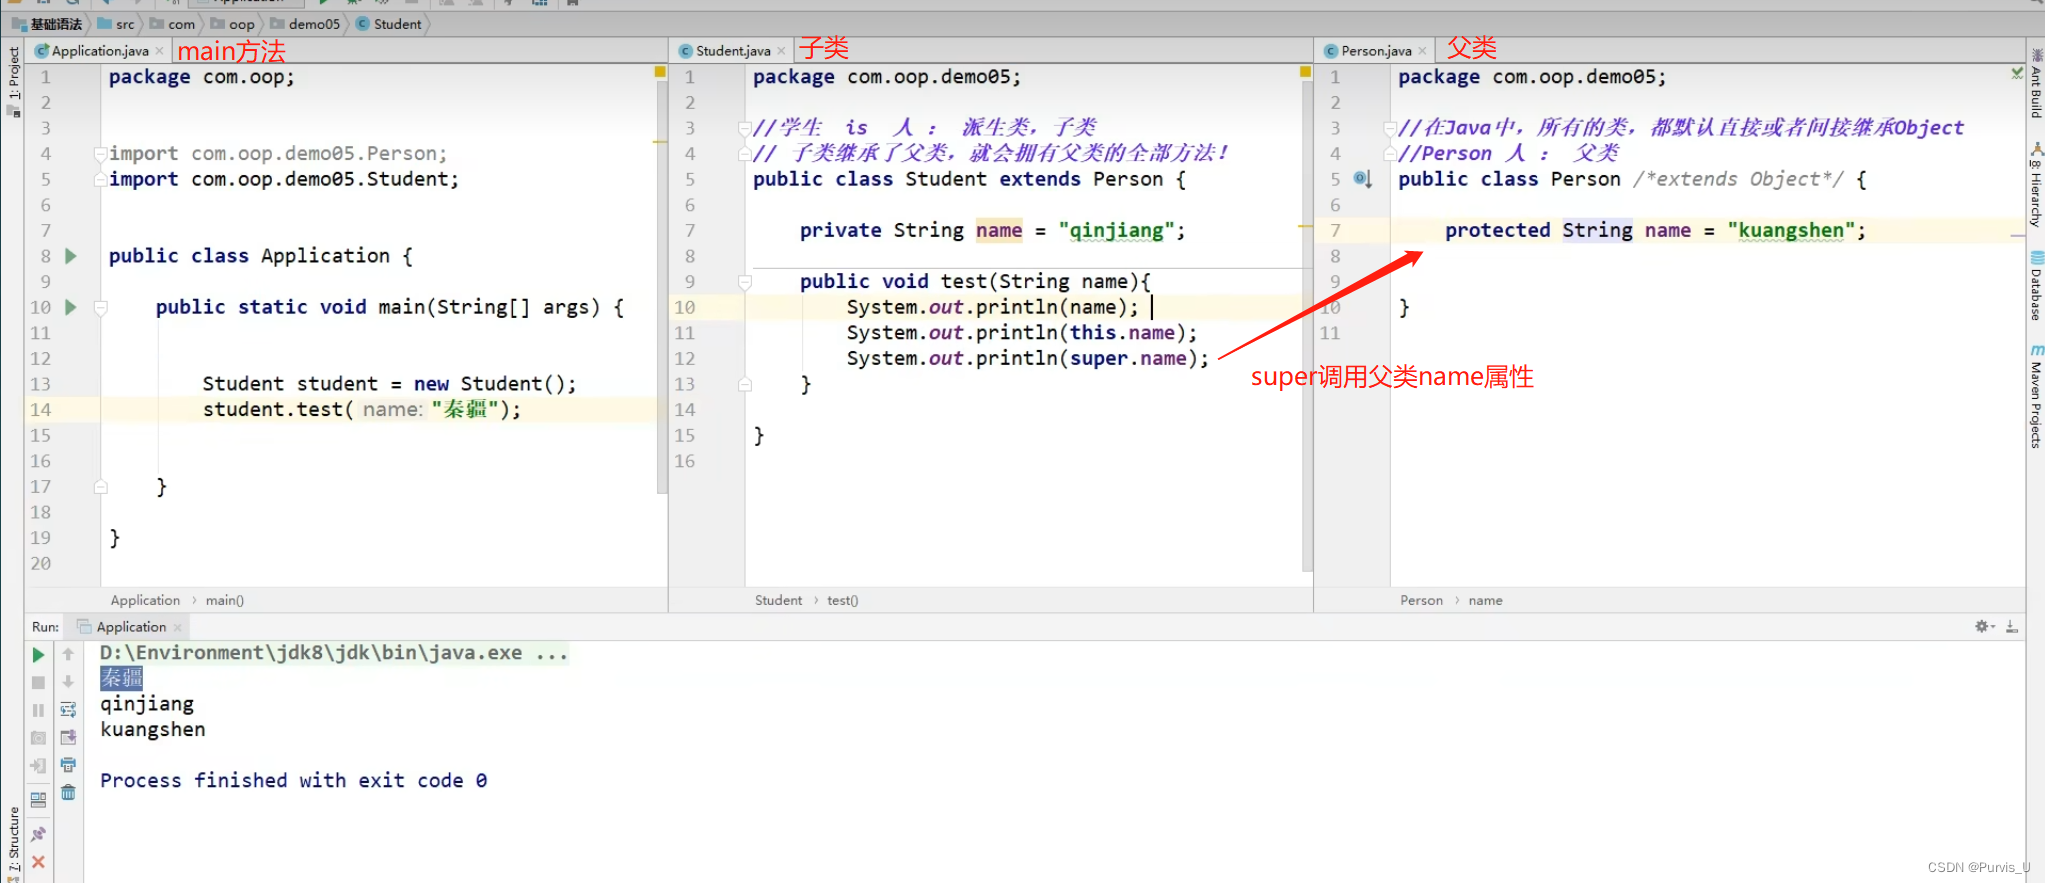
Task: Dump threads using camera icon
Action: [38, 738]
